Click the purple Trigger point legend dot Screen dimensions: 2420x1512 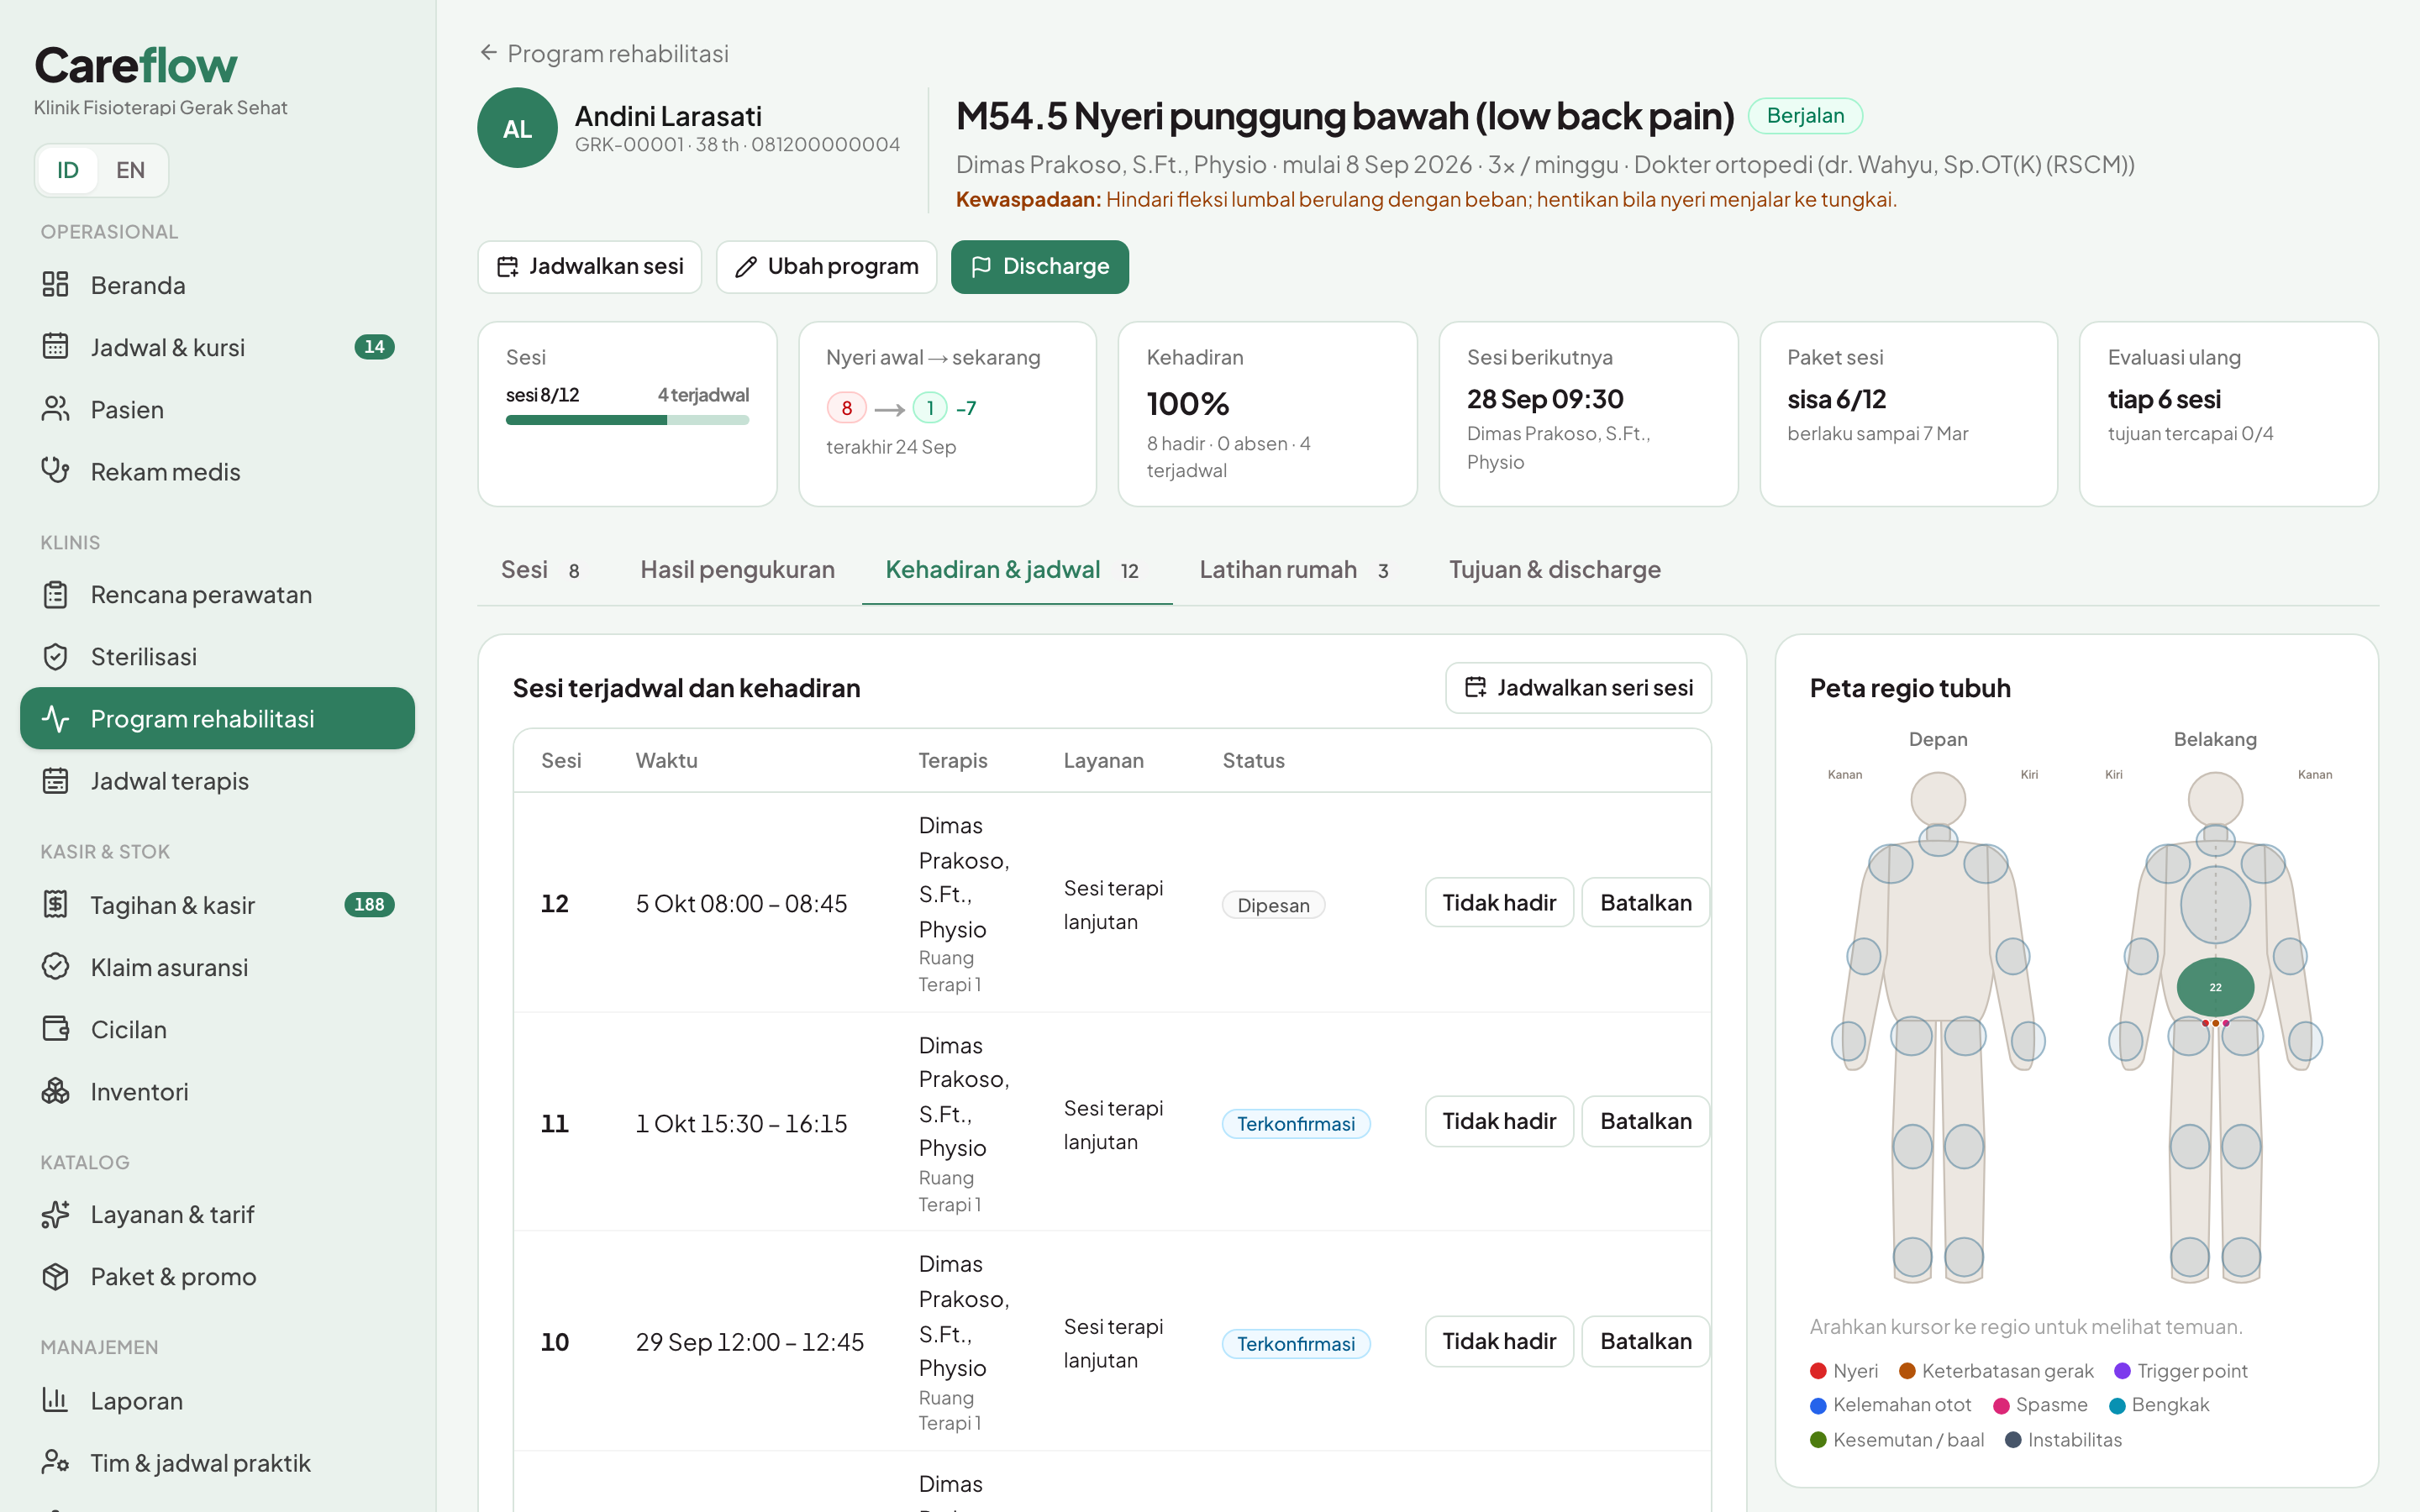pyautogui.click(x=2122, y=1371)
